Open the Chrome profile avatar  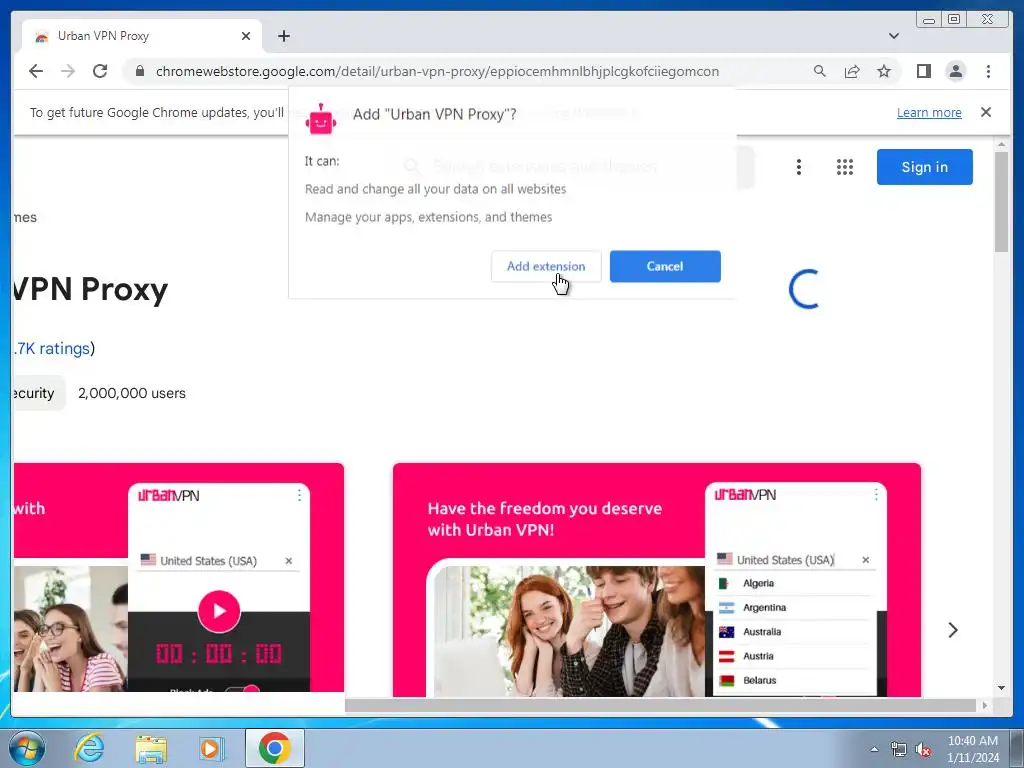(x=955, y=71)
